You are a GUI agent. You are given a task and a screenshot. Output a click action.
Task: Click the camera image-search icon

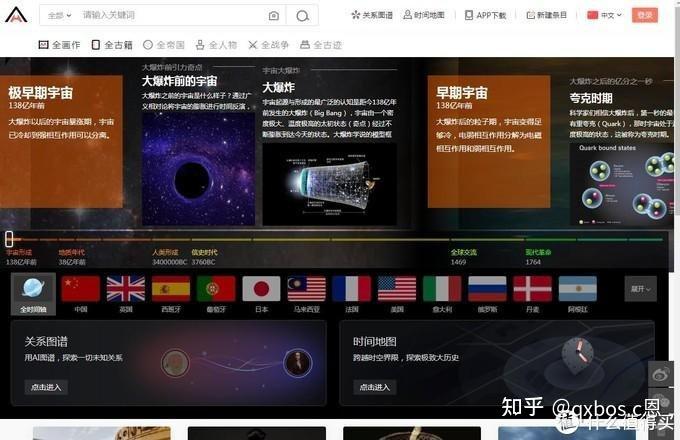coord(274,16)
